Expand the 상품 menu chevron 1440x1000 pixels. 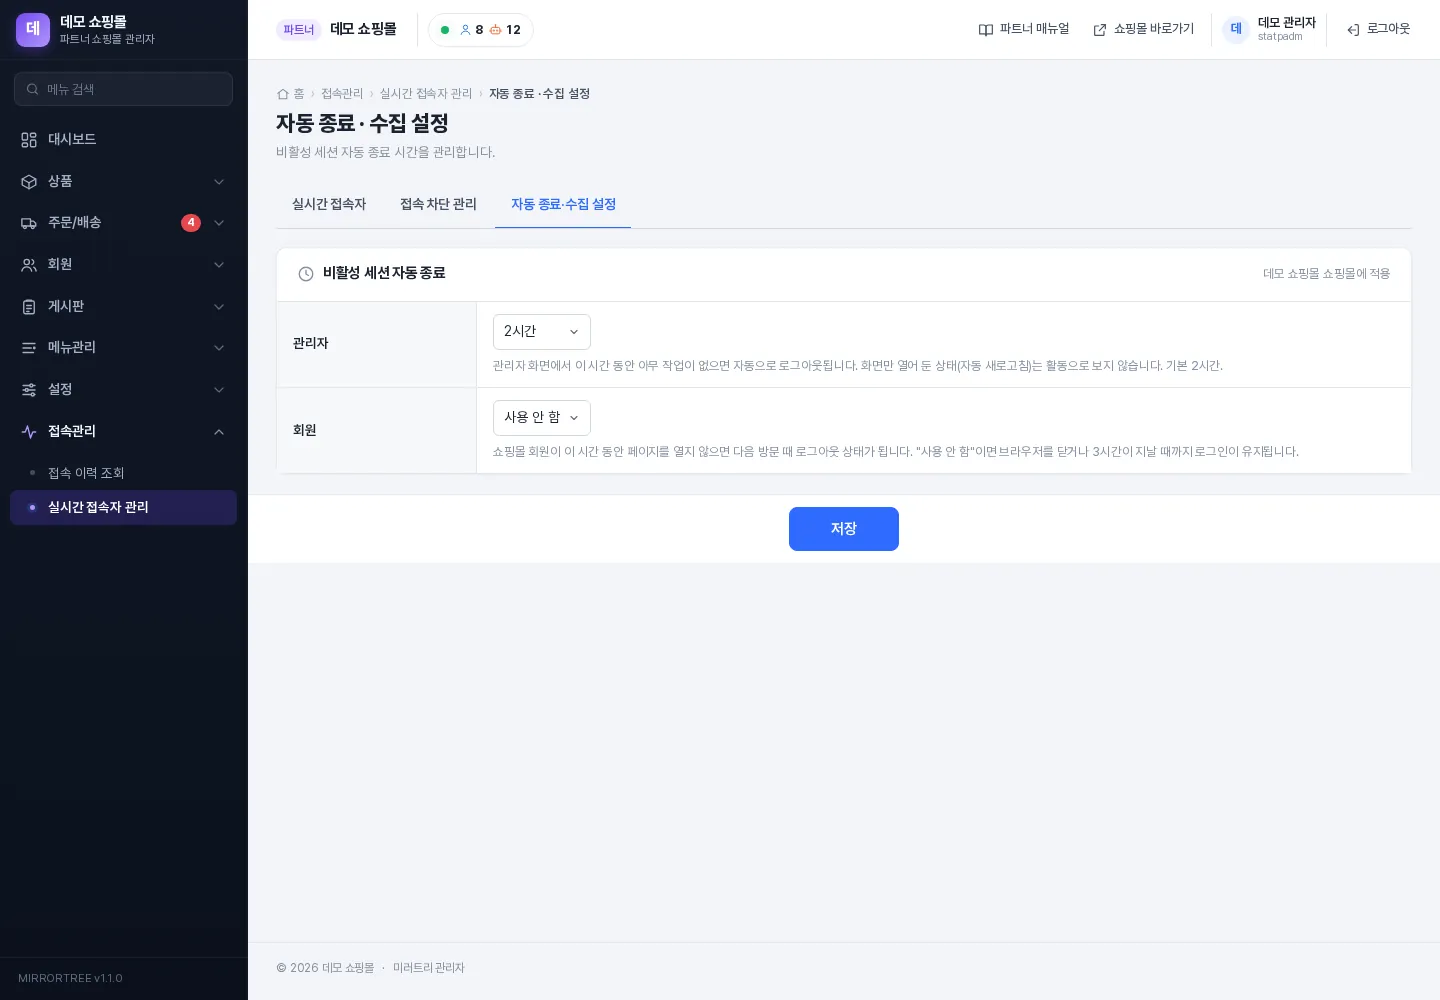coord(219,182)
